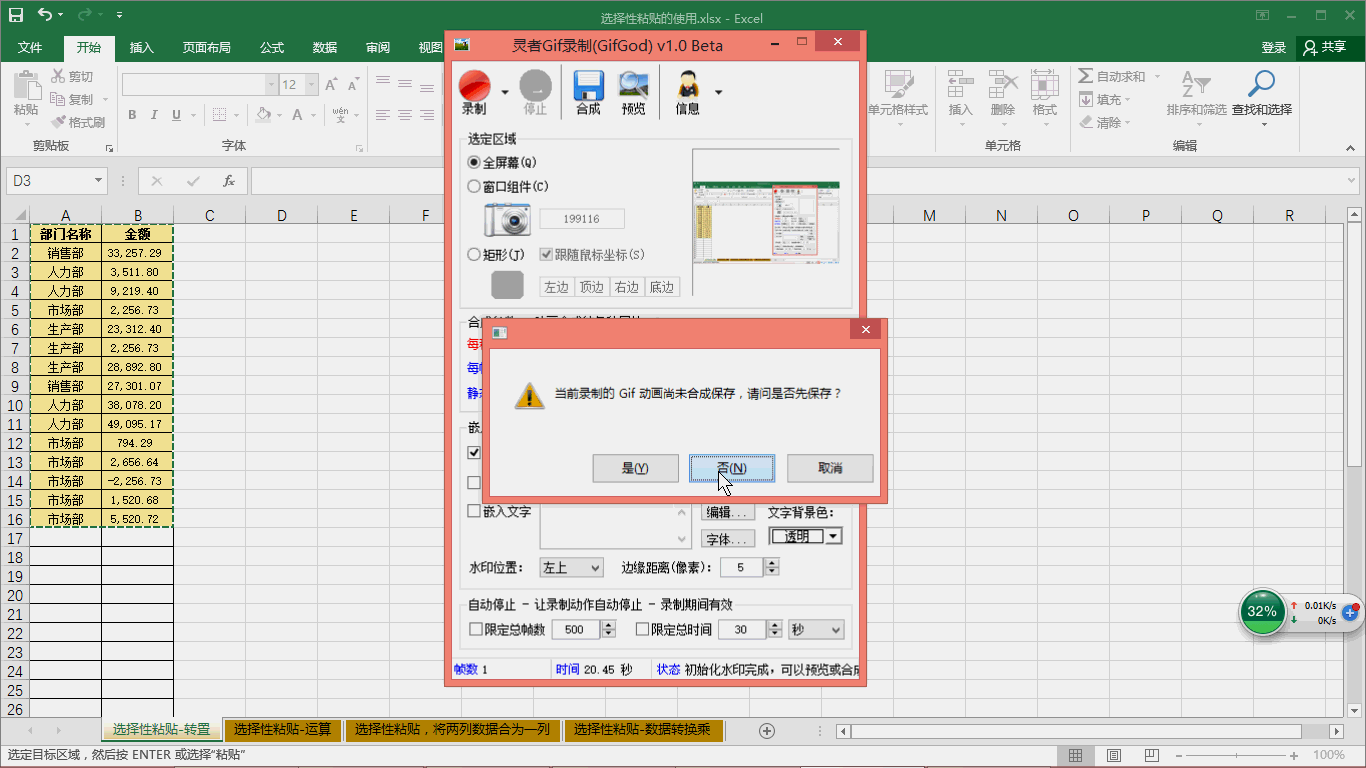
Task: Click the 共享 share button in Excel
Action: click(1326, 47)
